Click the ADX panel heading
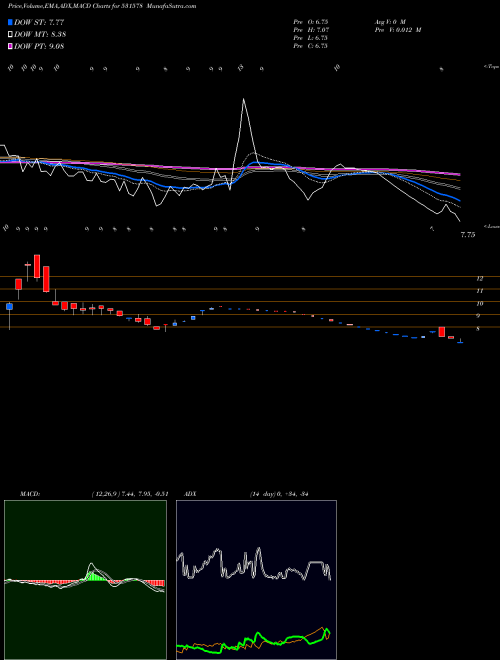The height and width of the screenshot is (660, 500). [x=190, y=494]
